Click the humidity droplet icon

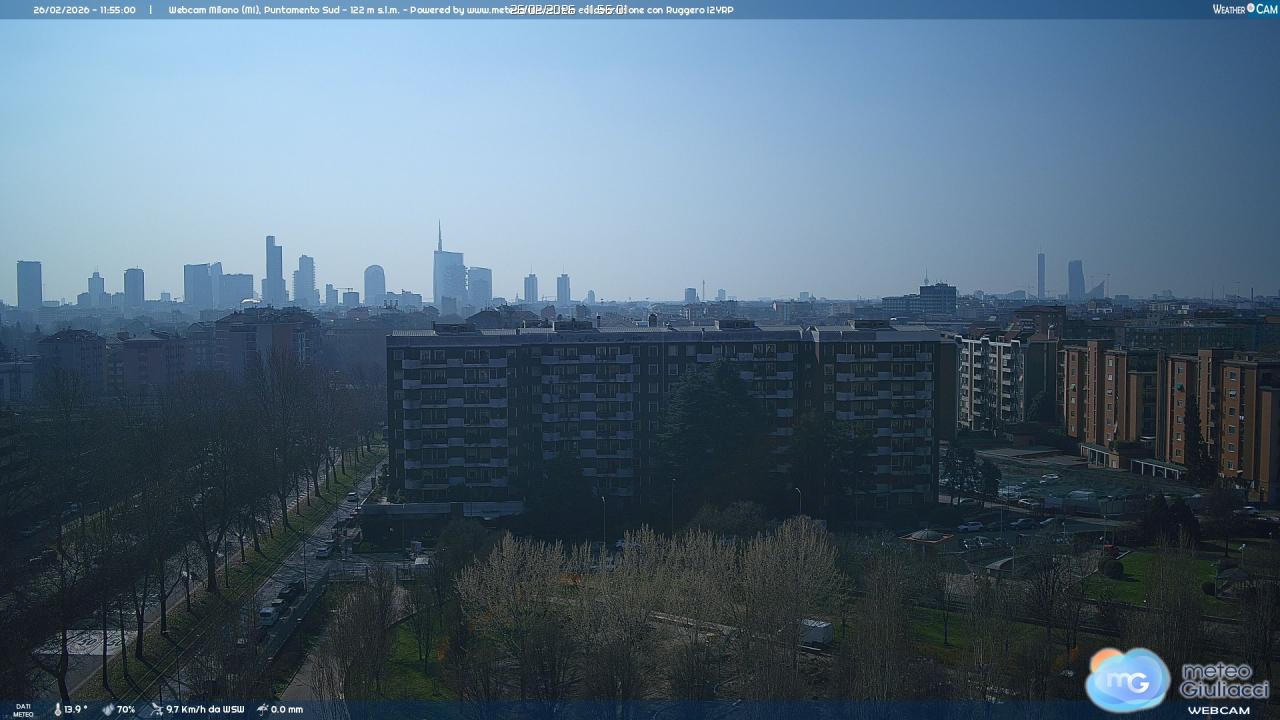[107, 709]
